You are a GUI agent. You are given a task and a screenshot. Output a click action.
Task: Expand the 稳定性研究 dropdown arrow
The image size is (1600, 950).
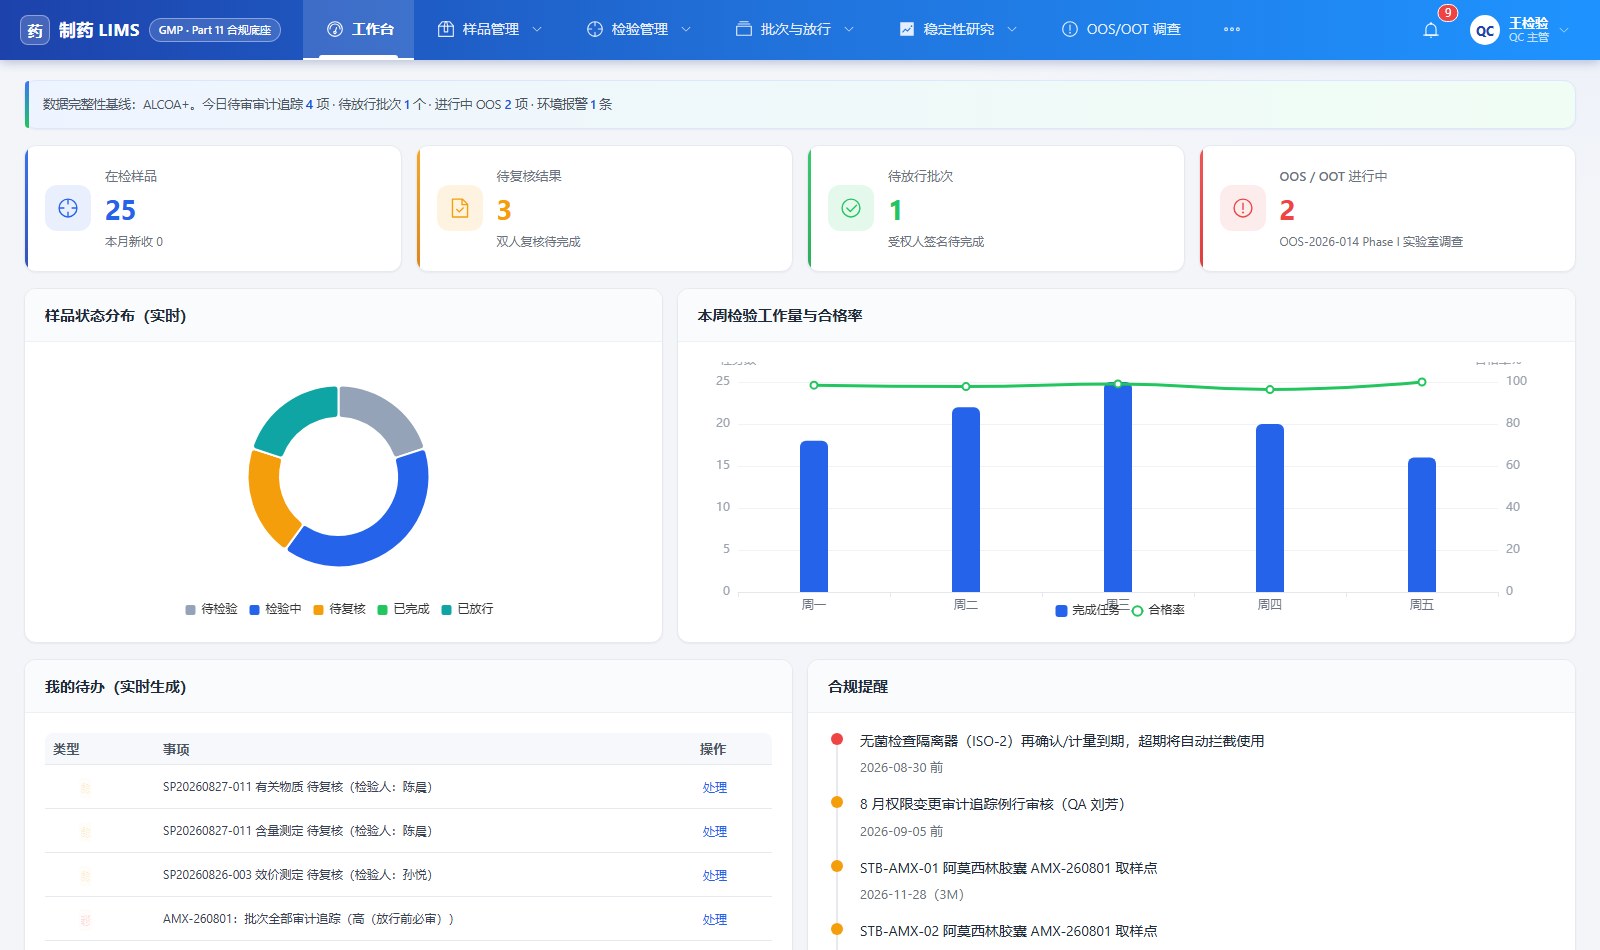[x=1012, y=29]
